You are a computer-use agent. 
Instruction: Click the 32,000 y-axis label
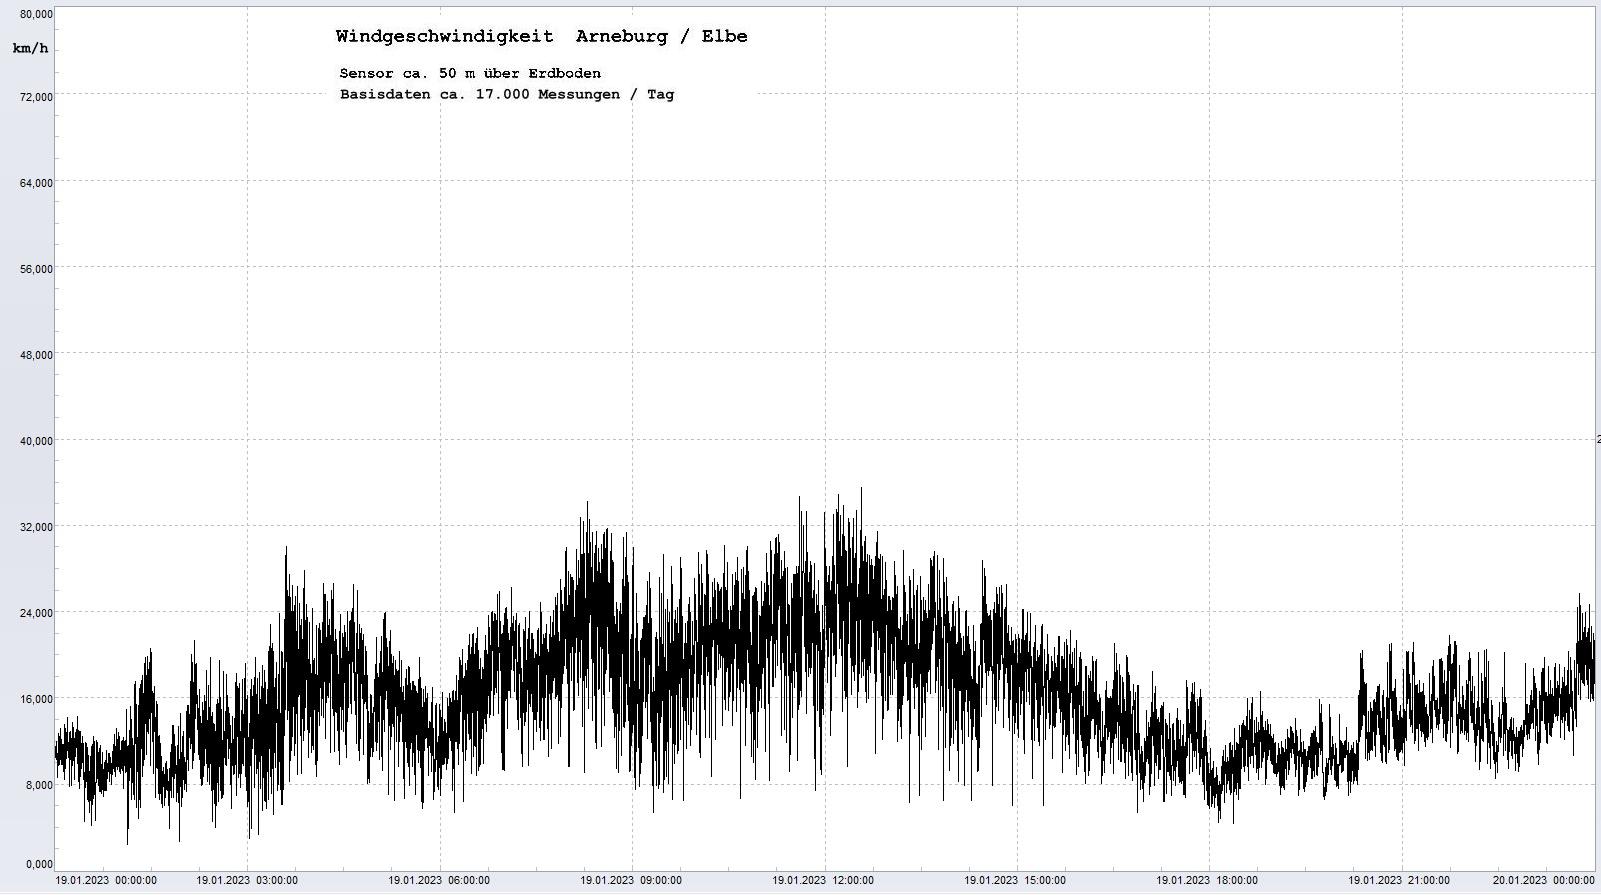pyautogui.click(x=36, y=527)
